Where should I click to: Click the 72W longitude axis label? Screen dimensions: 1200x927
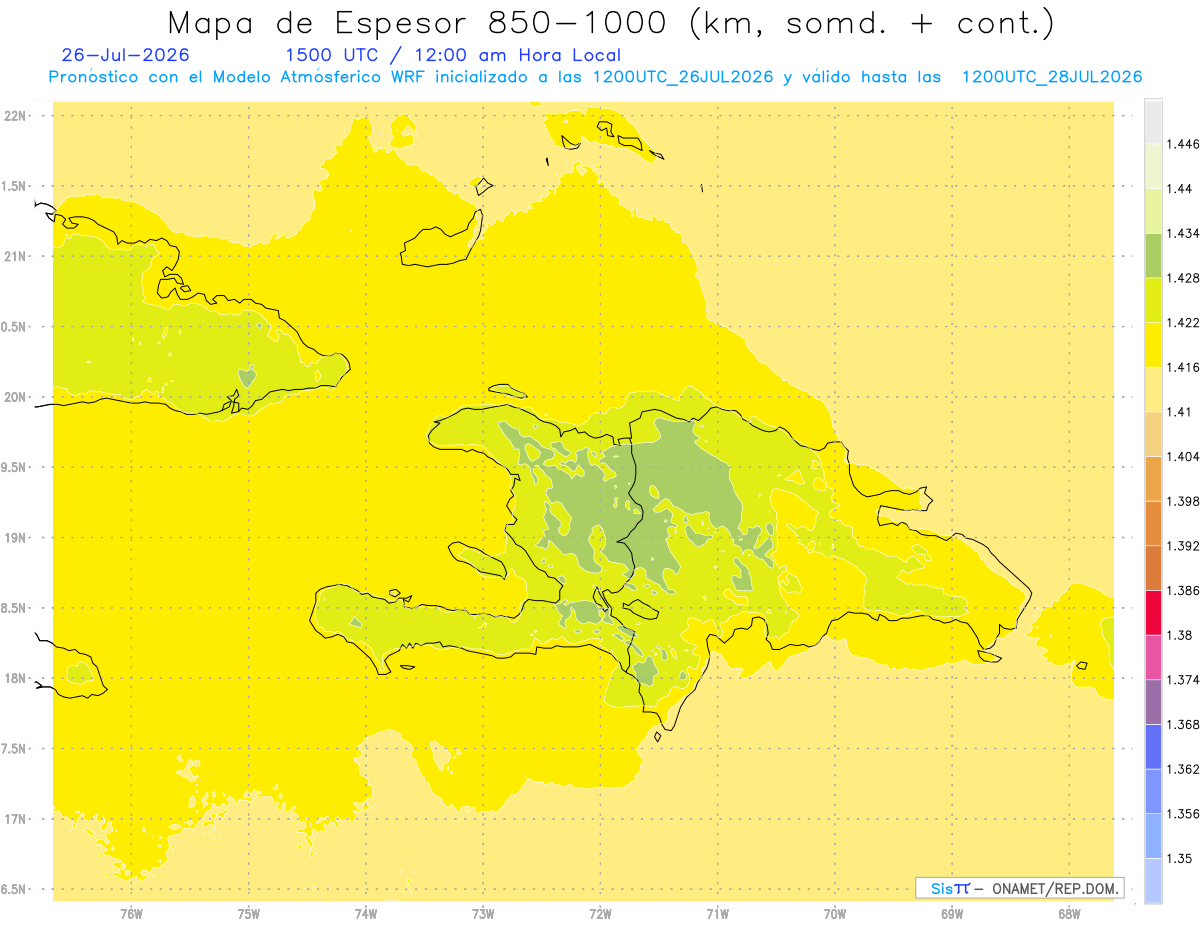[600, 913]
